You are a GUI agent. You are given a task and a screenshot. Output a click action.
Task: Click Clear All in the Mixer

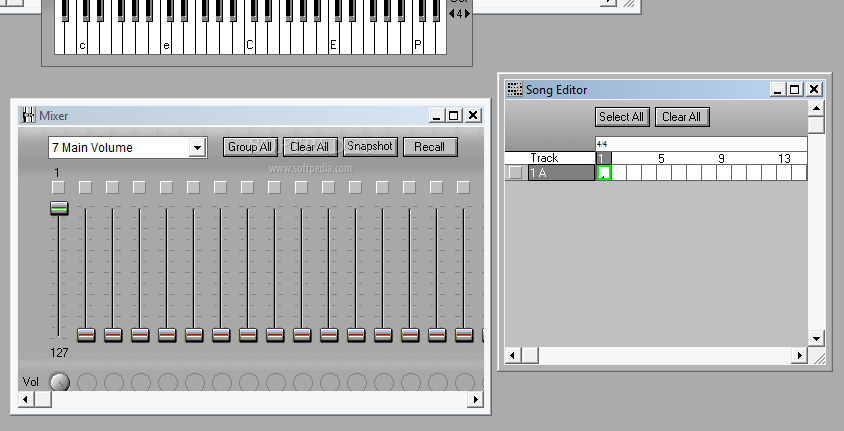click(310, 147)
